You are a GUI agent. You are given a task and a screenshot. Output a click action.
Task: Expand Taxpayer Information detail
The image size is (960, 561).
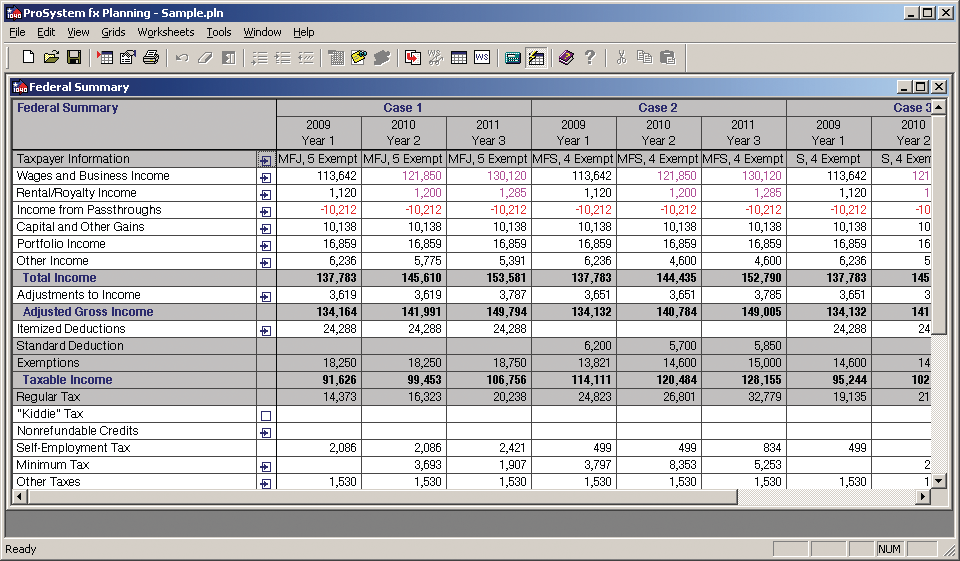pos(266,160)
